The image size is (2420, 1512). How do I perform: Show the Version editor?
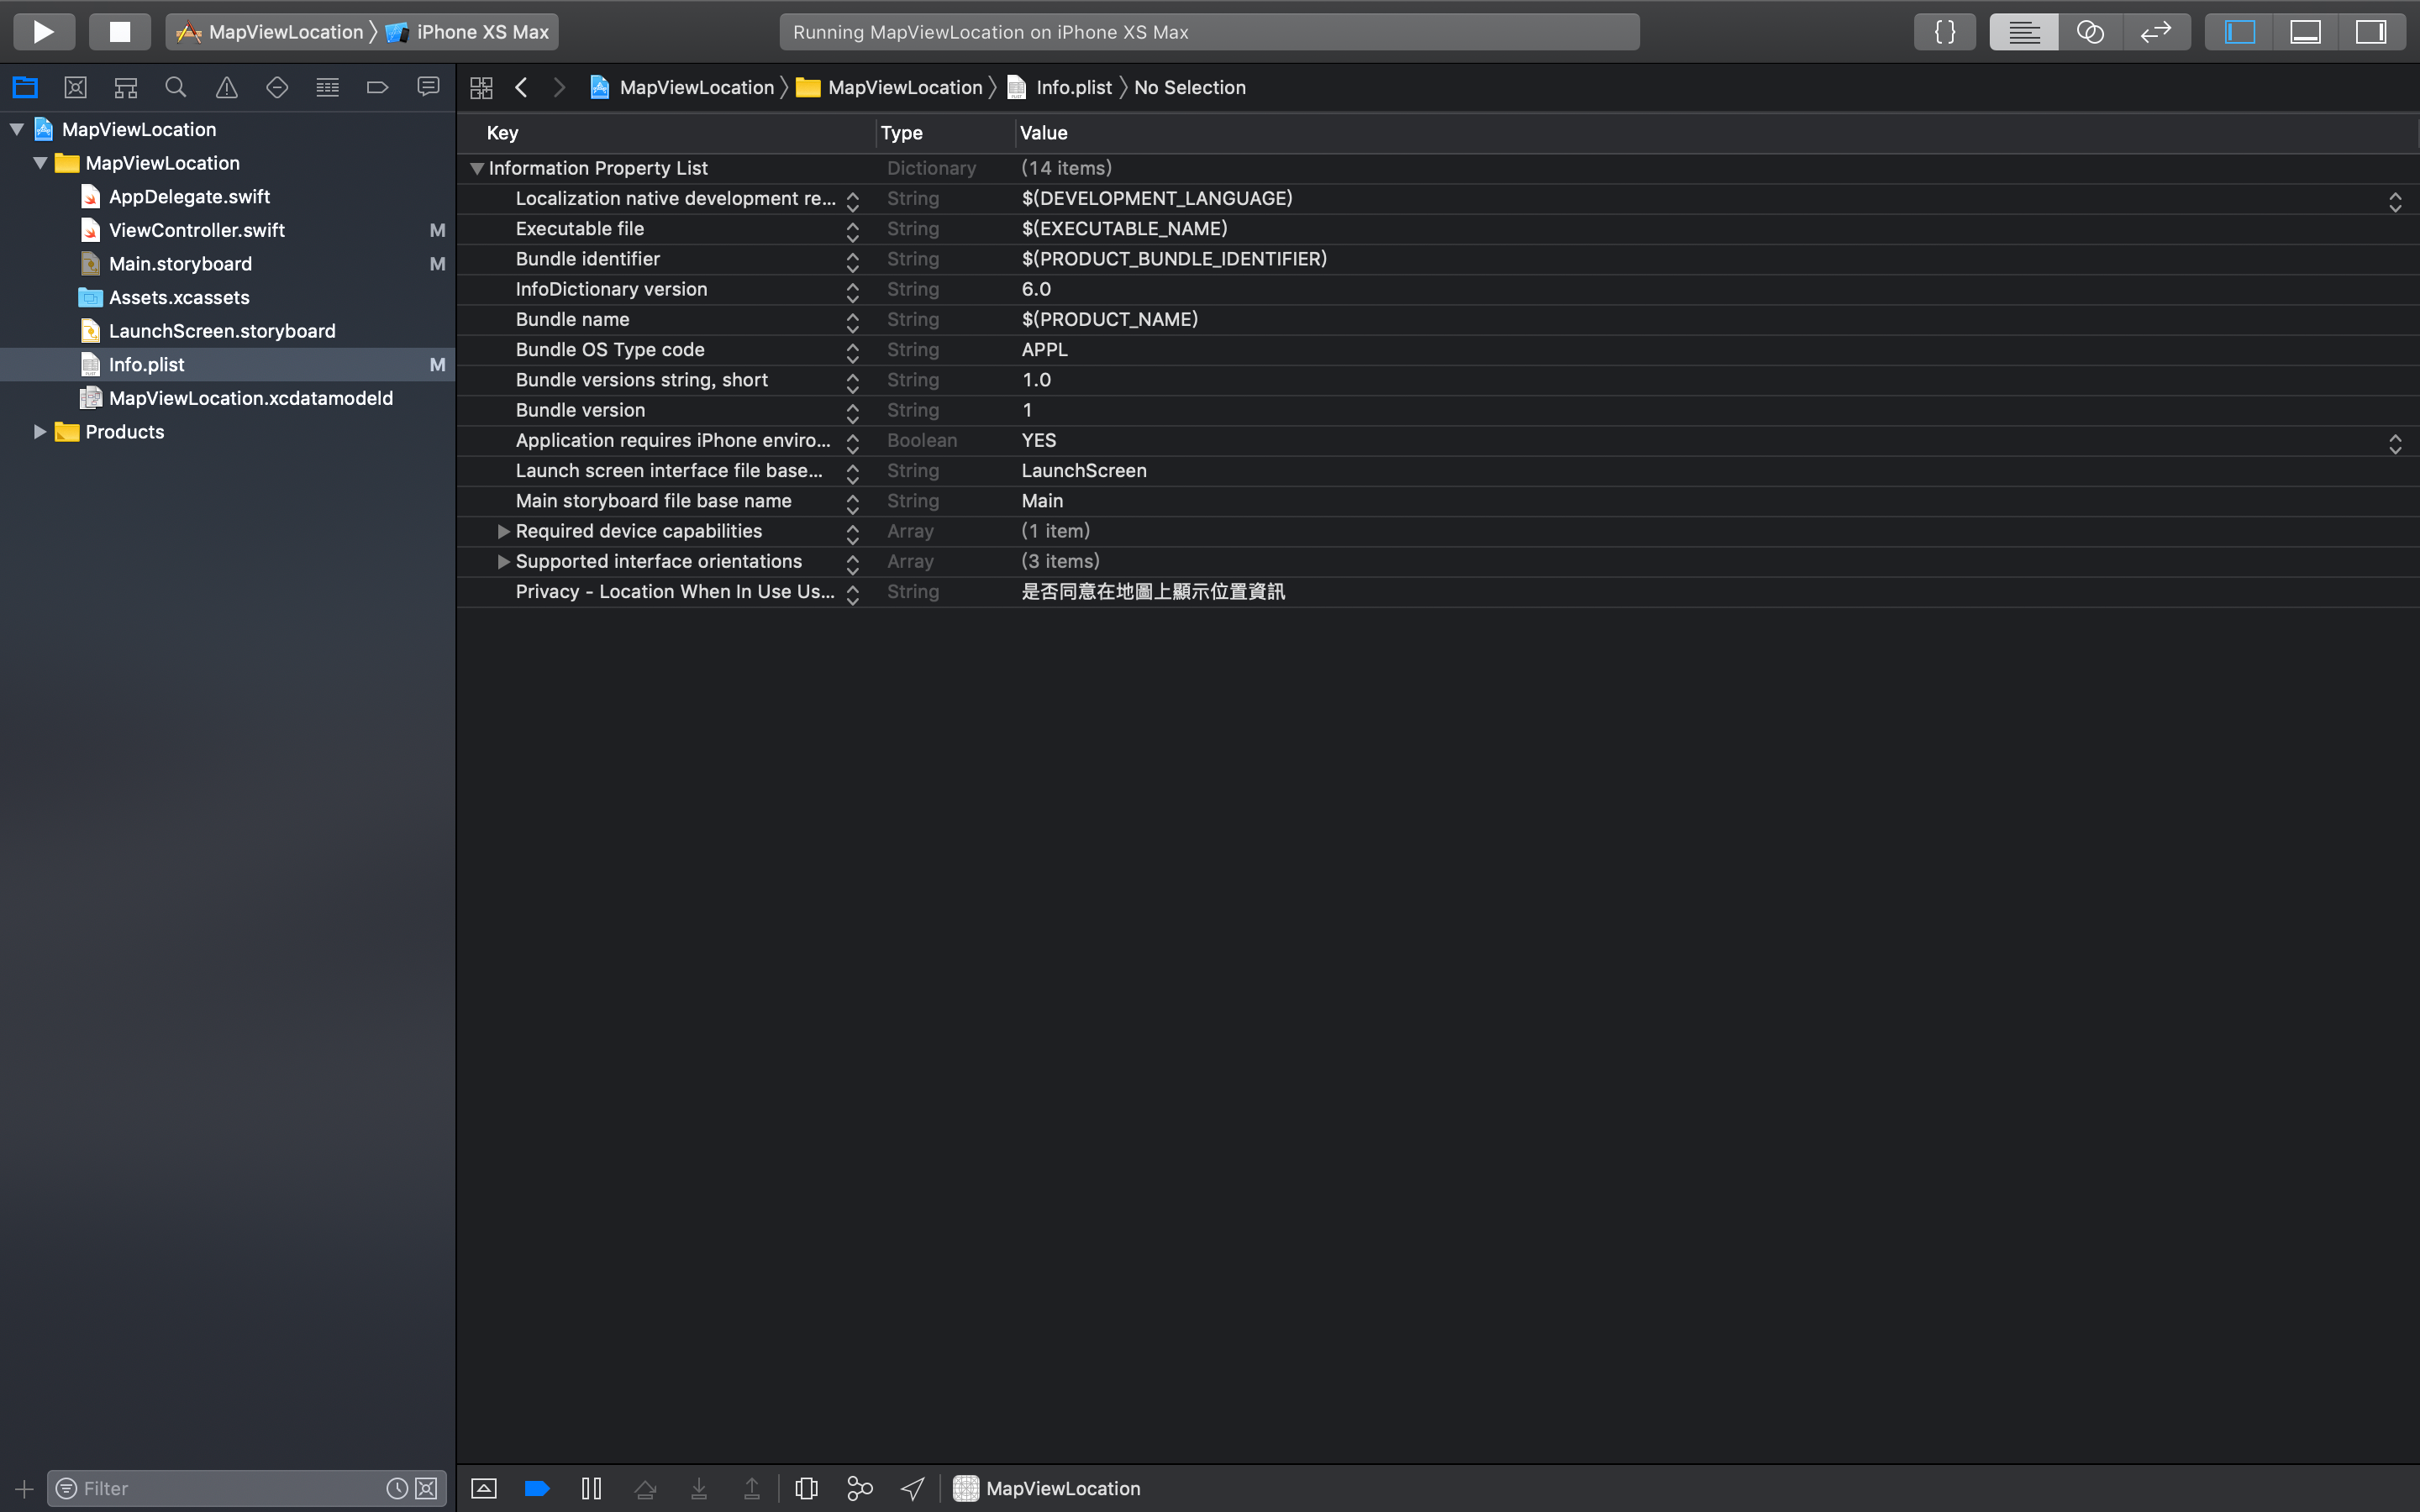(2157, 32)
